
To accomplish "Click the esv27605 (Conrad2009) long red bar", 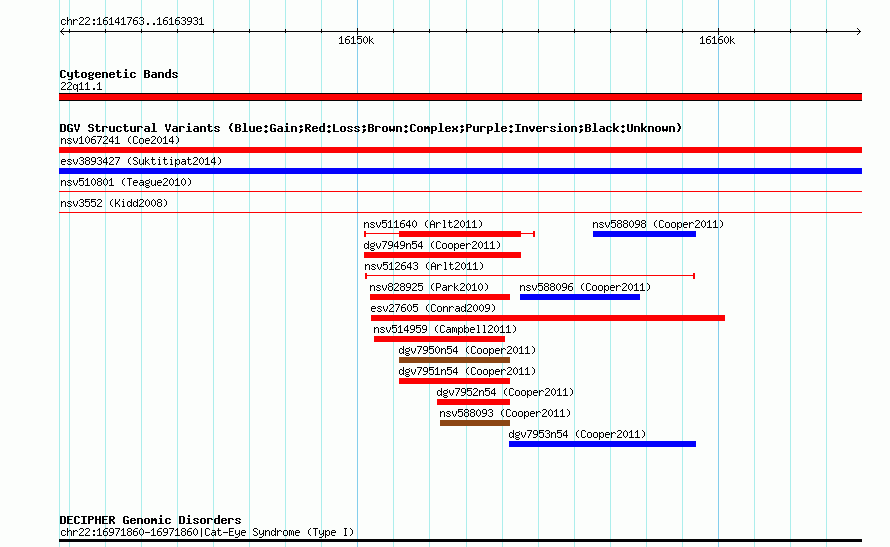I will click(x=548, y=318).
